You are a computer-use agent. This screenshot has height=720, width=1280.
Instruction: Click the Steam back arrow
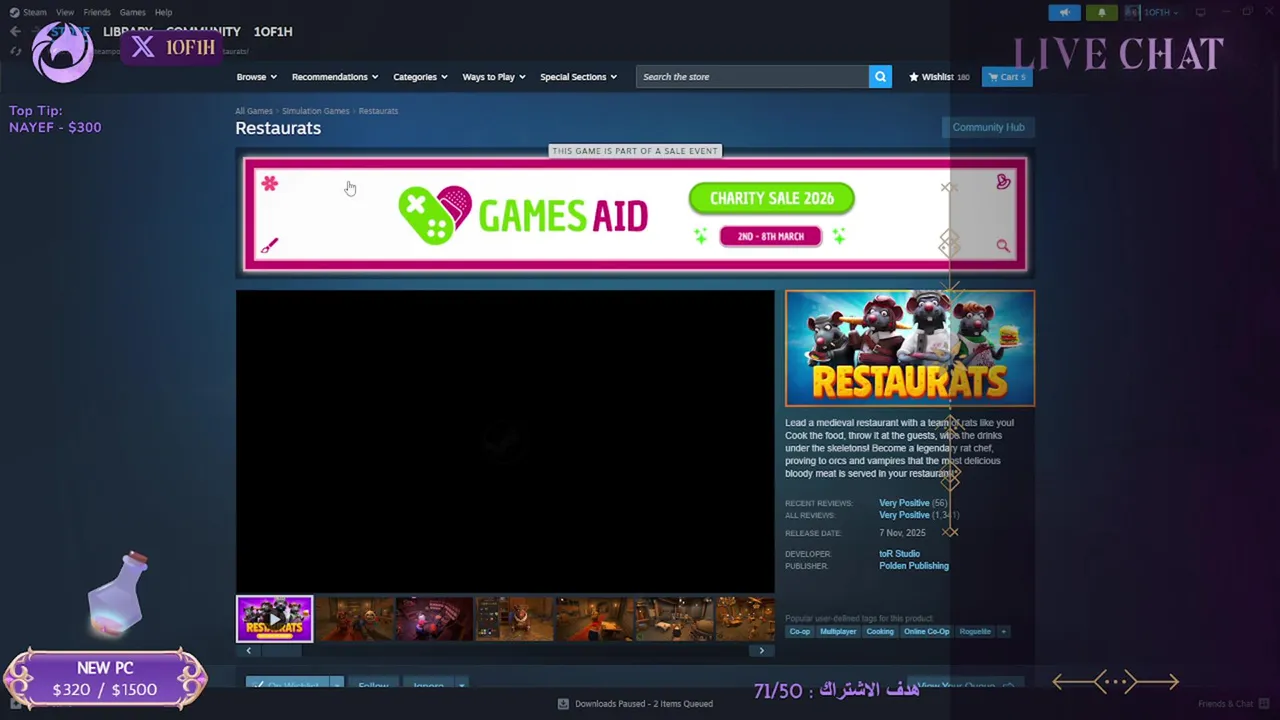(15, 32)
